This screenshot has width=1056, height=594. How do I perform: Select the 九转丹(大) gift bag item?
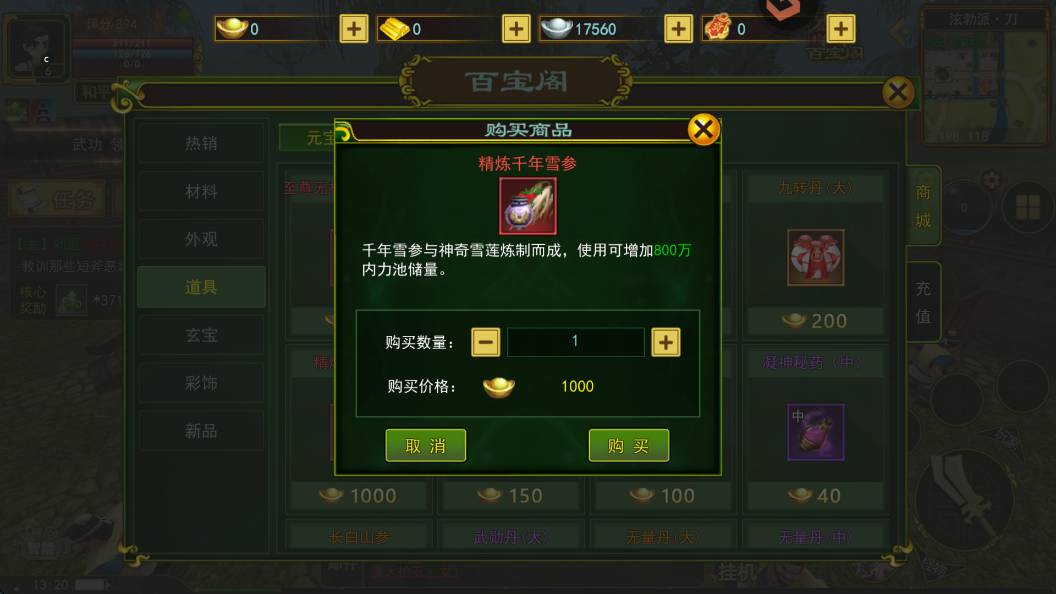pyautogui.click(x=815, y=257)
